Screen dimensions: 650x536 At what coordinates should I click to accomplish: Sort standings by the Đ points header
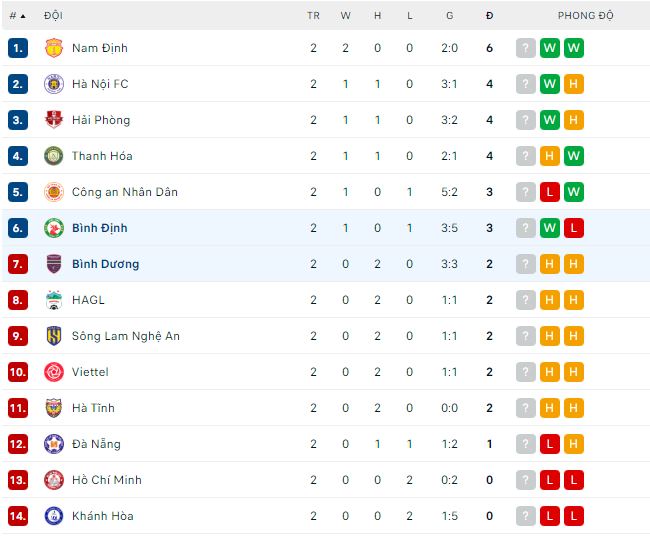[489, 16]
